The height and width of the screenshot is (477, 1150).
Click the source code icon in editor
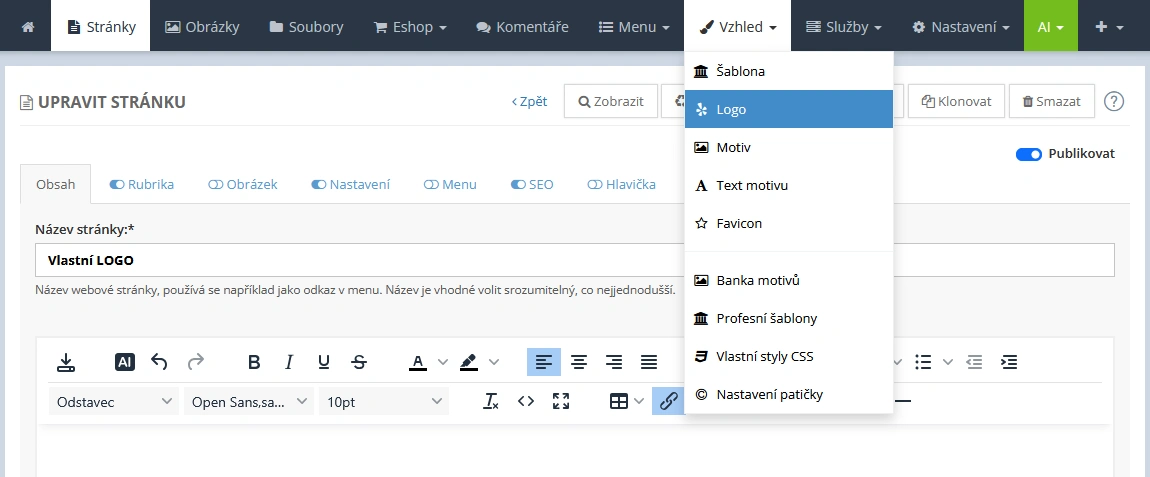(x=526, y=401)
